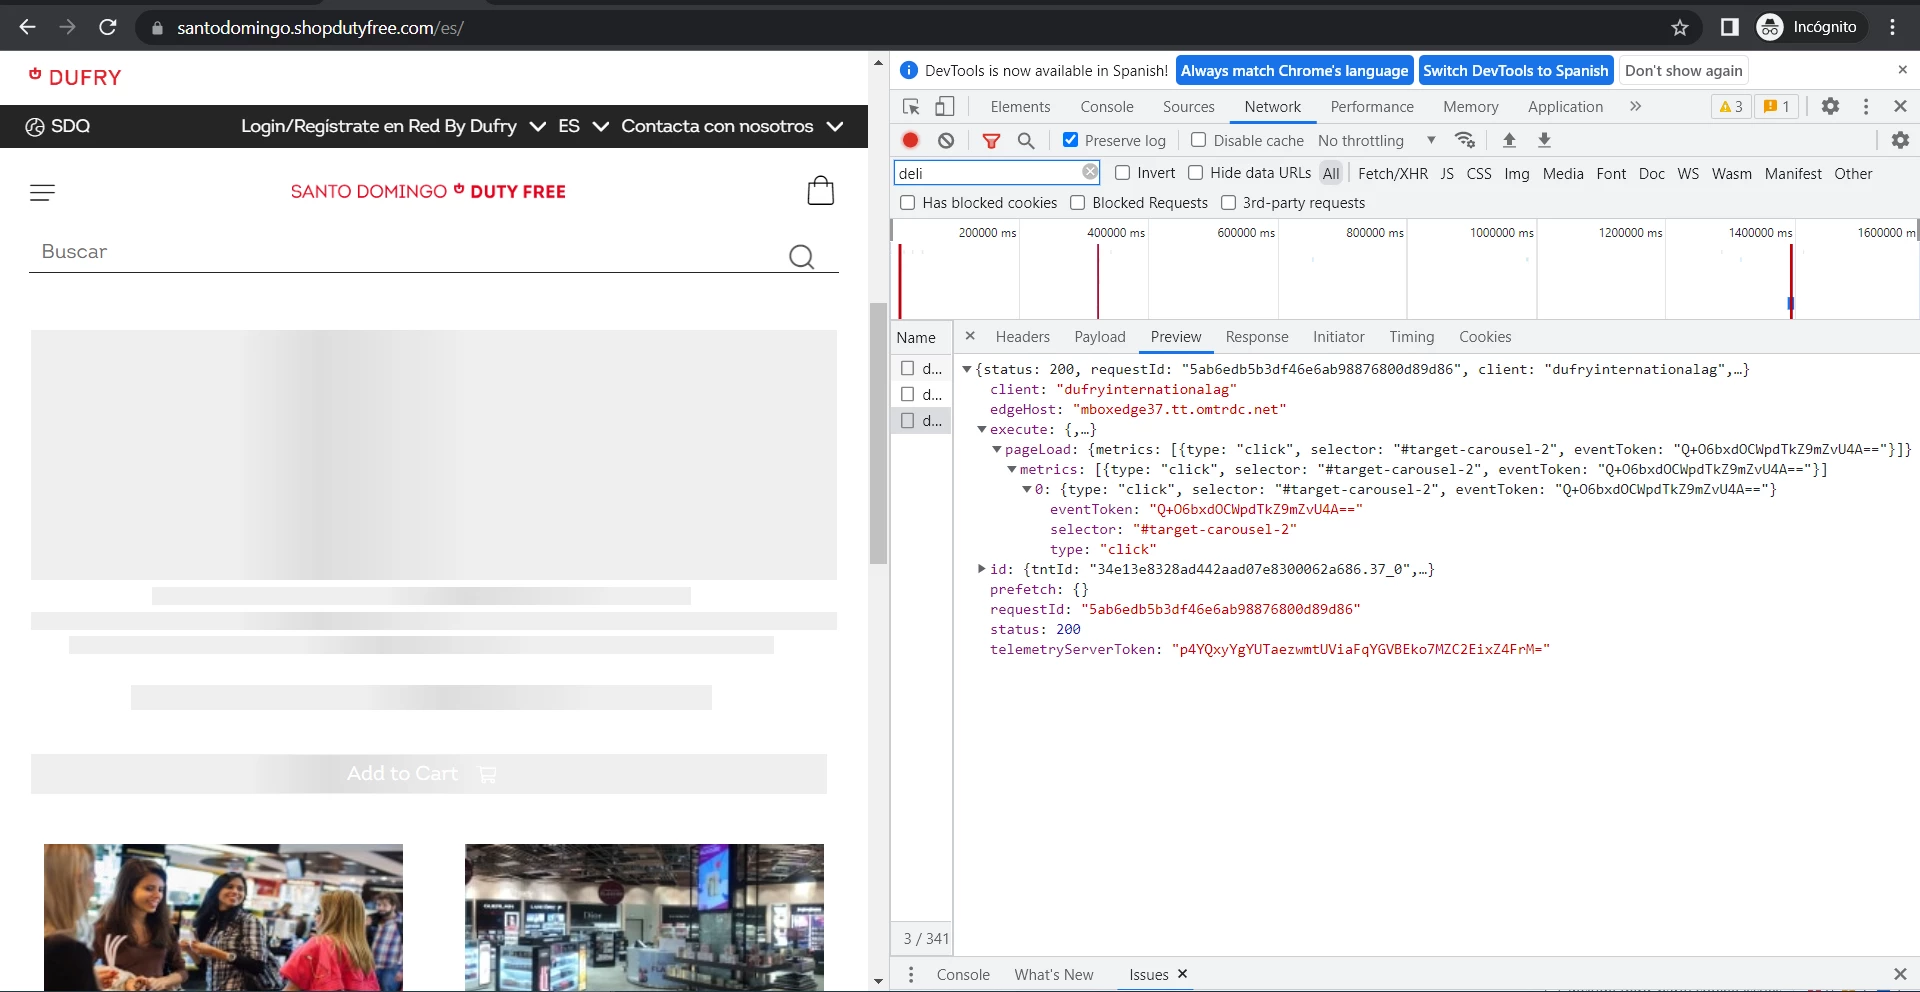Check Has blocked cookies
This screenshot has width=1920, height=992.
tap(907, 203)
